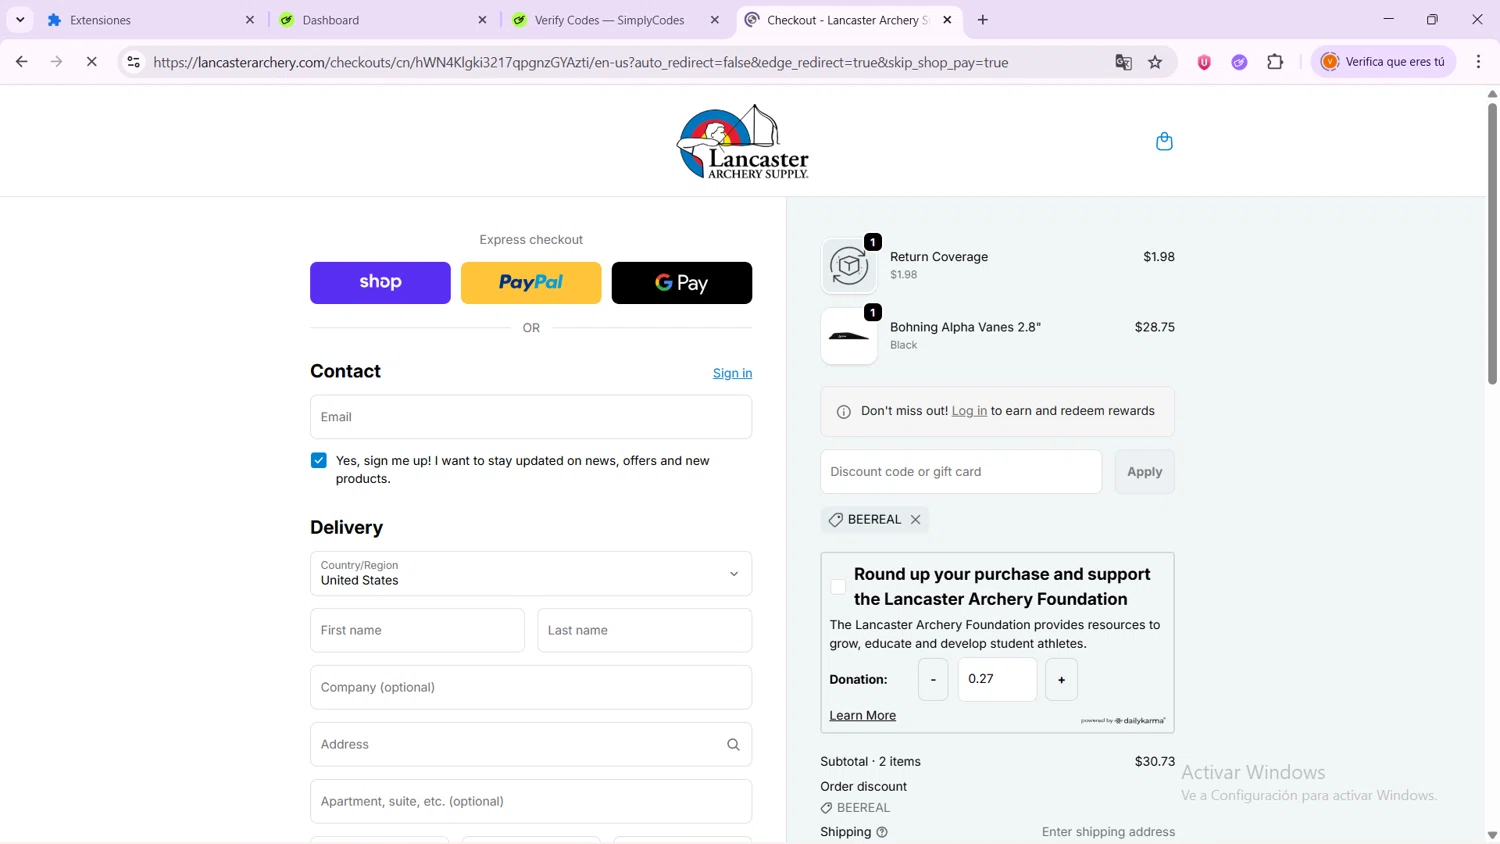Click the powered by dailykarma label
This screenshot has width=1500, height=844.
[1123, 721]
